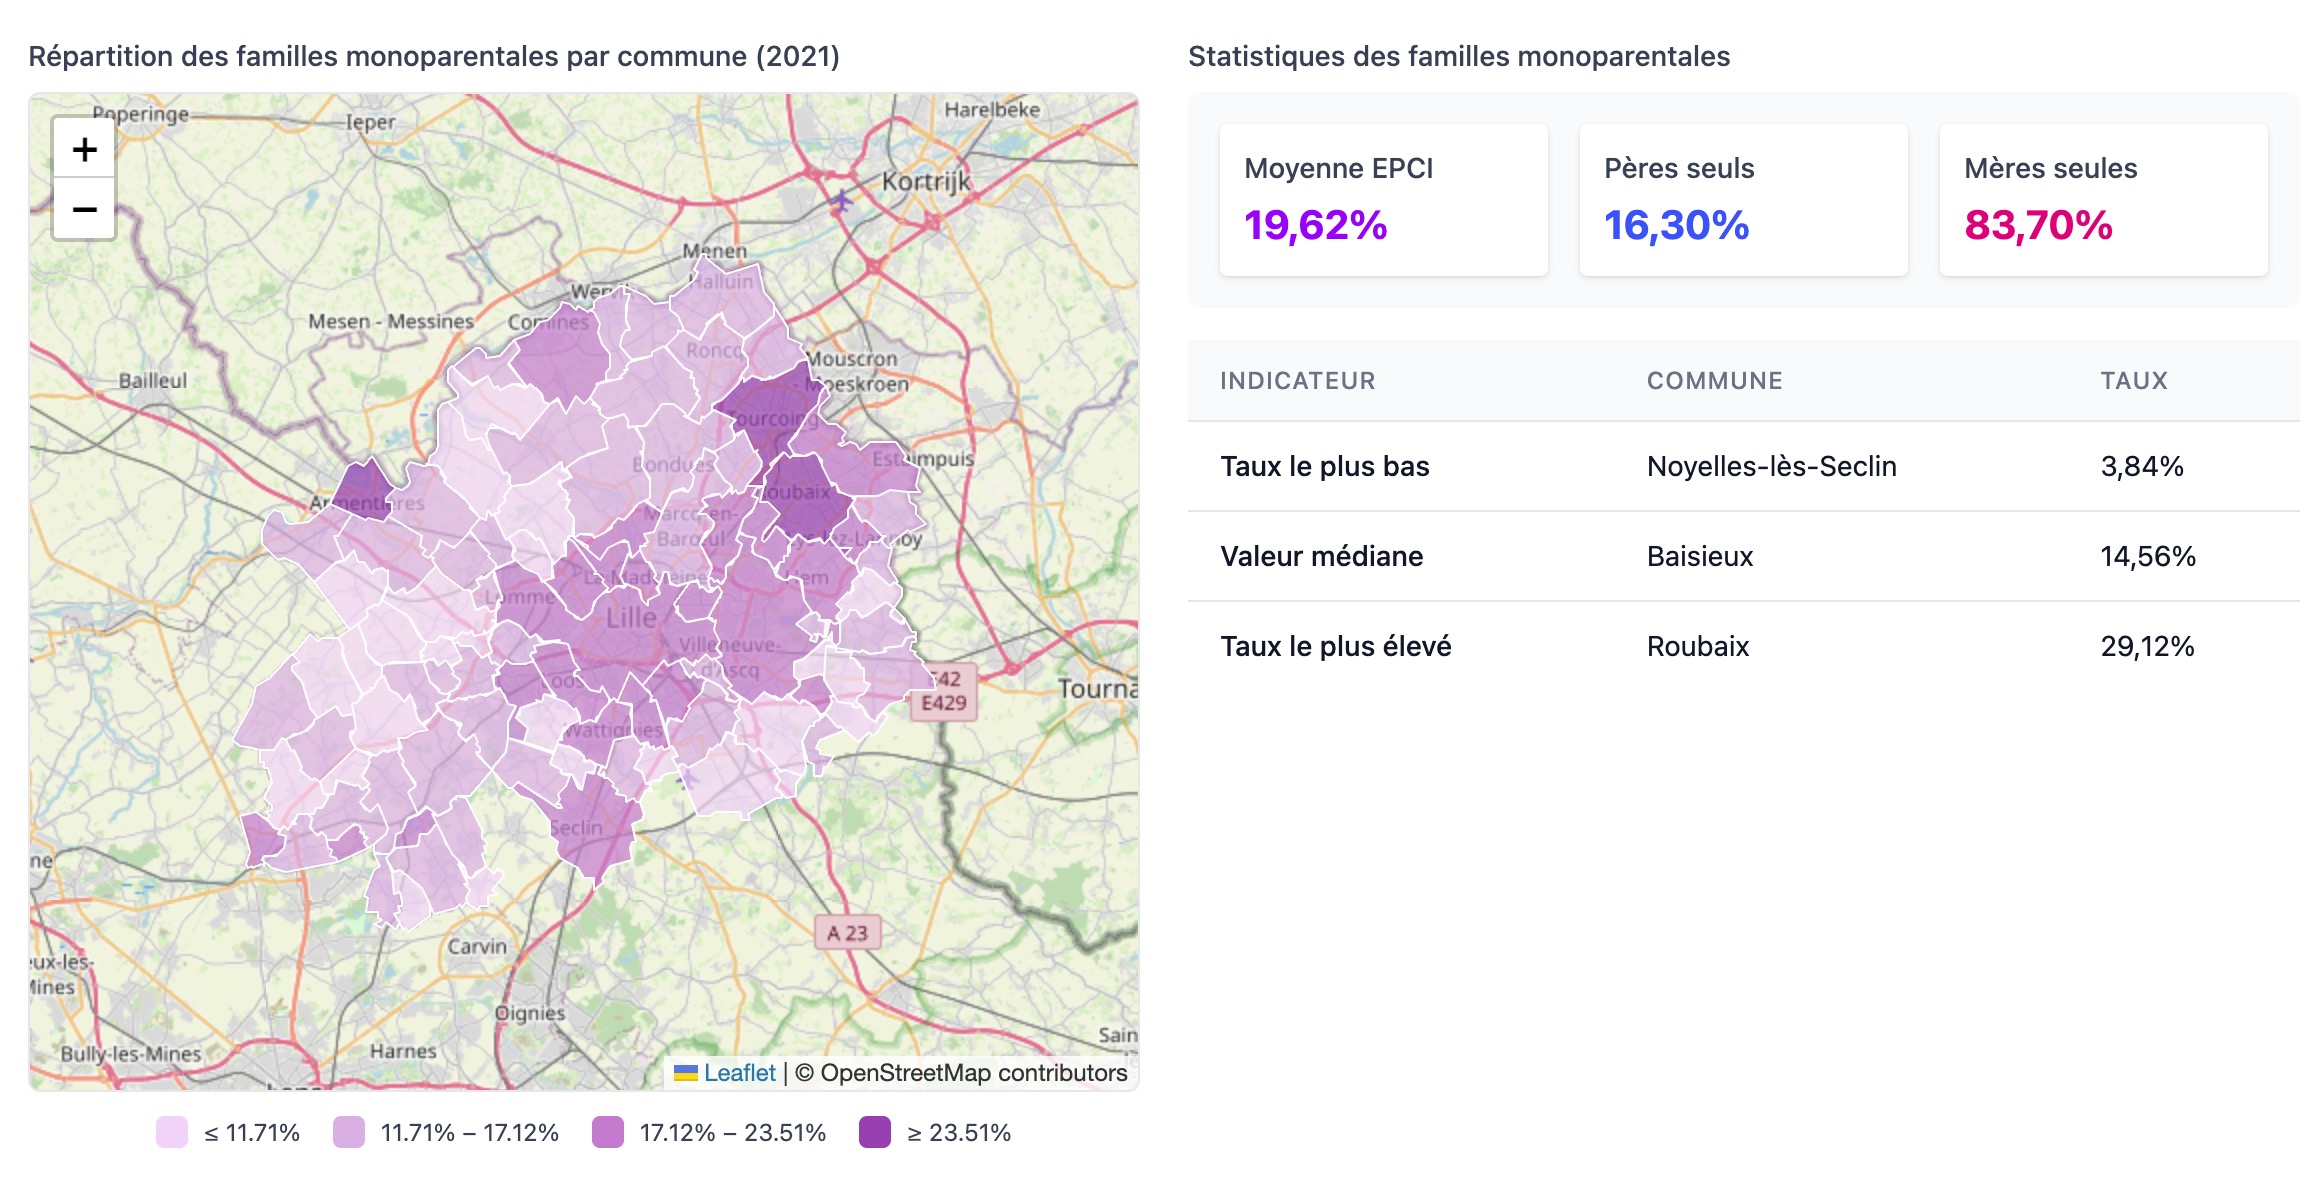2316x1192 pixels.
Task: Click the map zoom-in plus icon
Action: pos(84,150)
